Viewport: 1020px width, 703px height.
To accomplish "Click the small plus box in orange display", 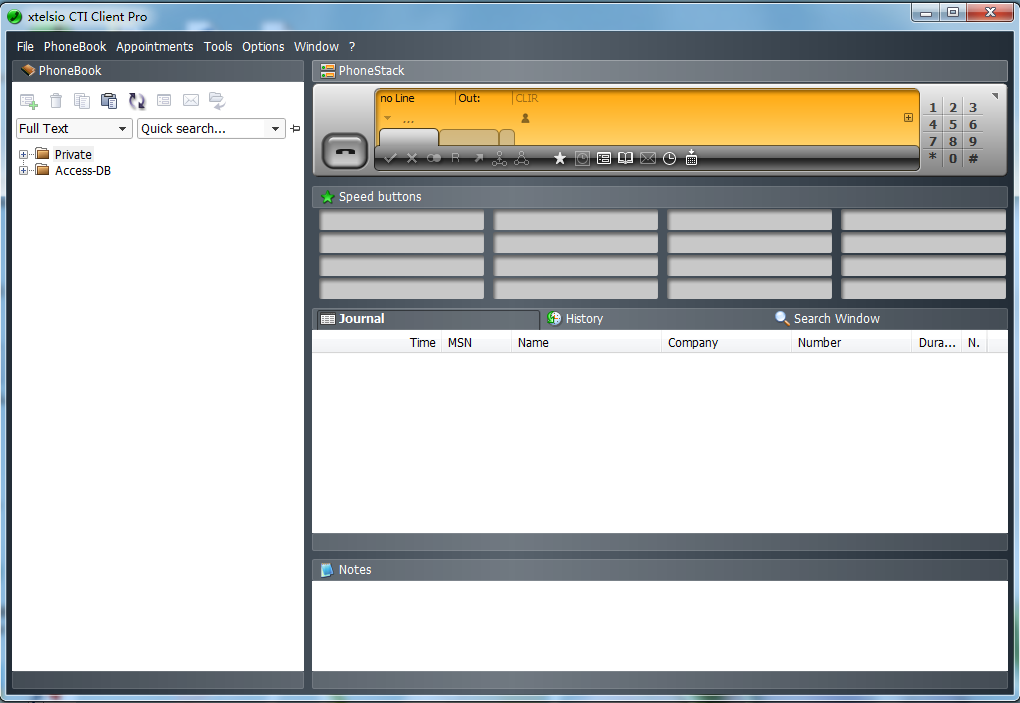I will pos(908,118).
